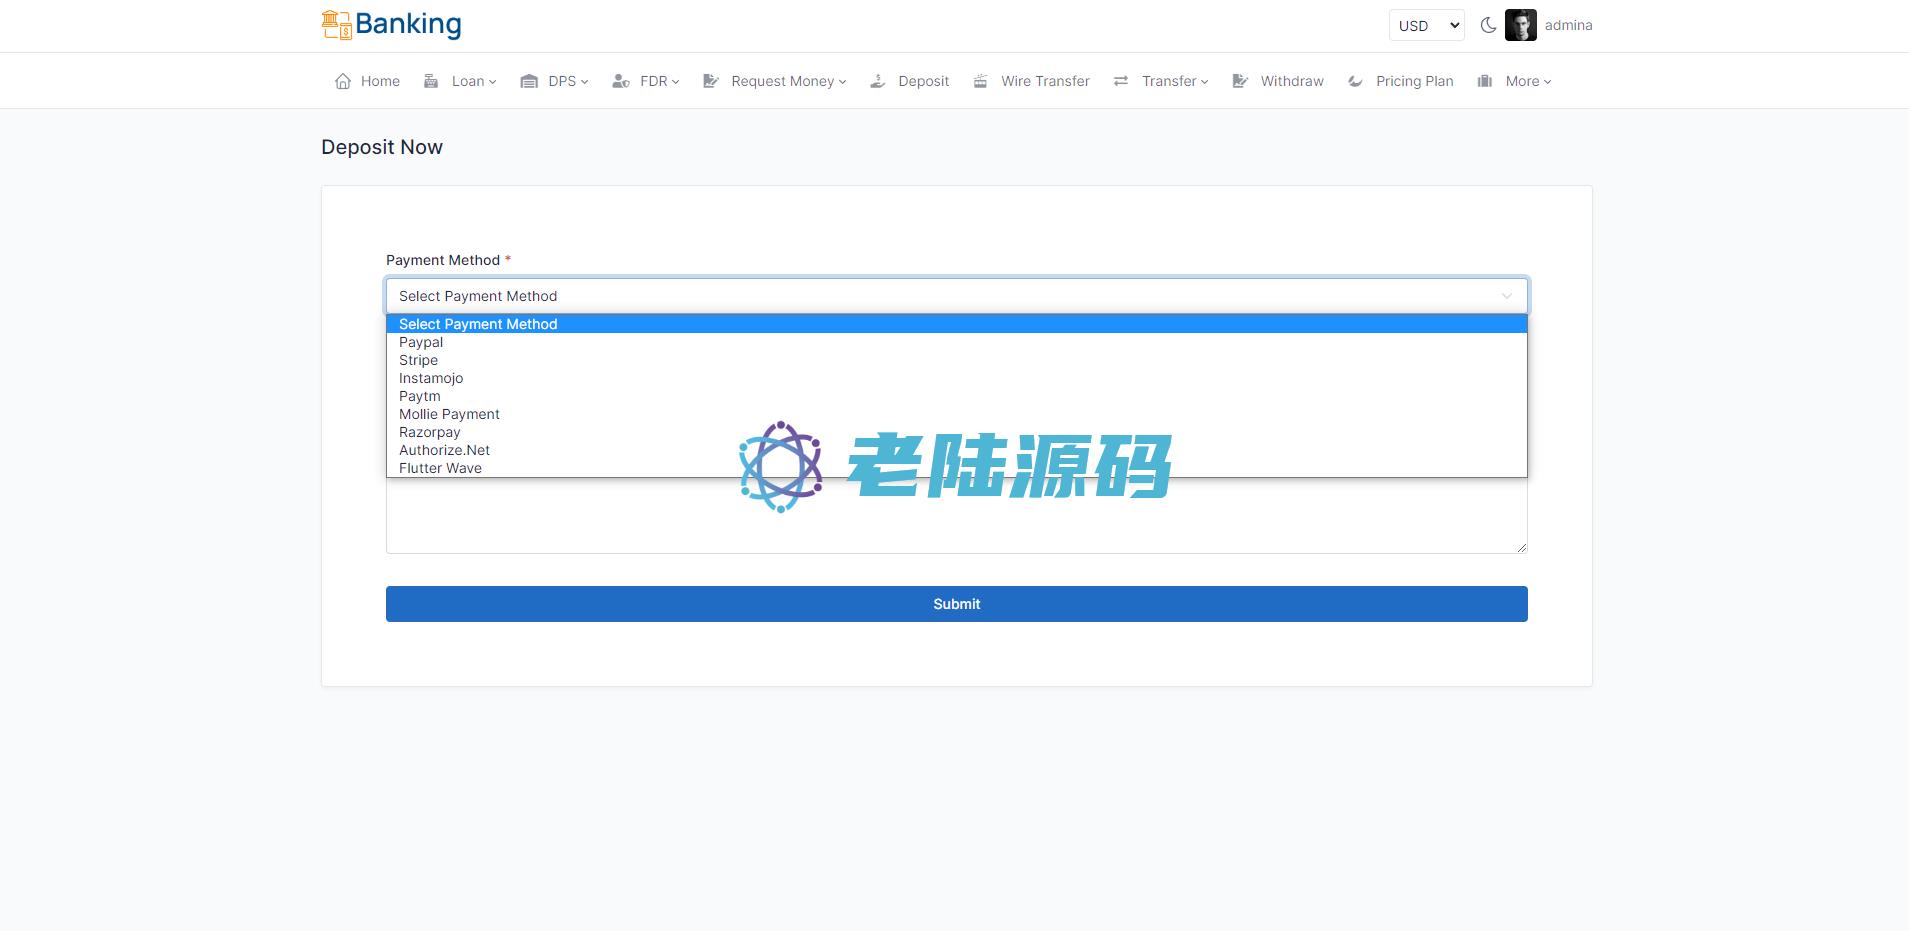The height and width of the screenshot is (931, 1909).
Task: Click the FDR user icon
Action: 621,81
